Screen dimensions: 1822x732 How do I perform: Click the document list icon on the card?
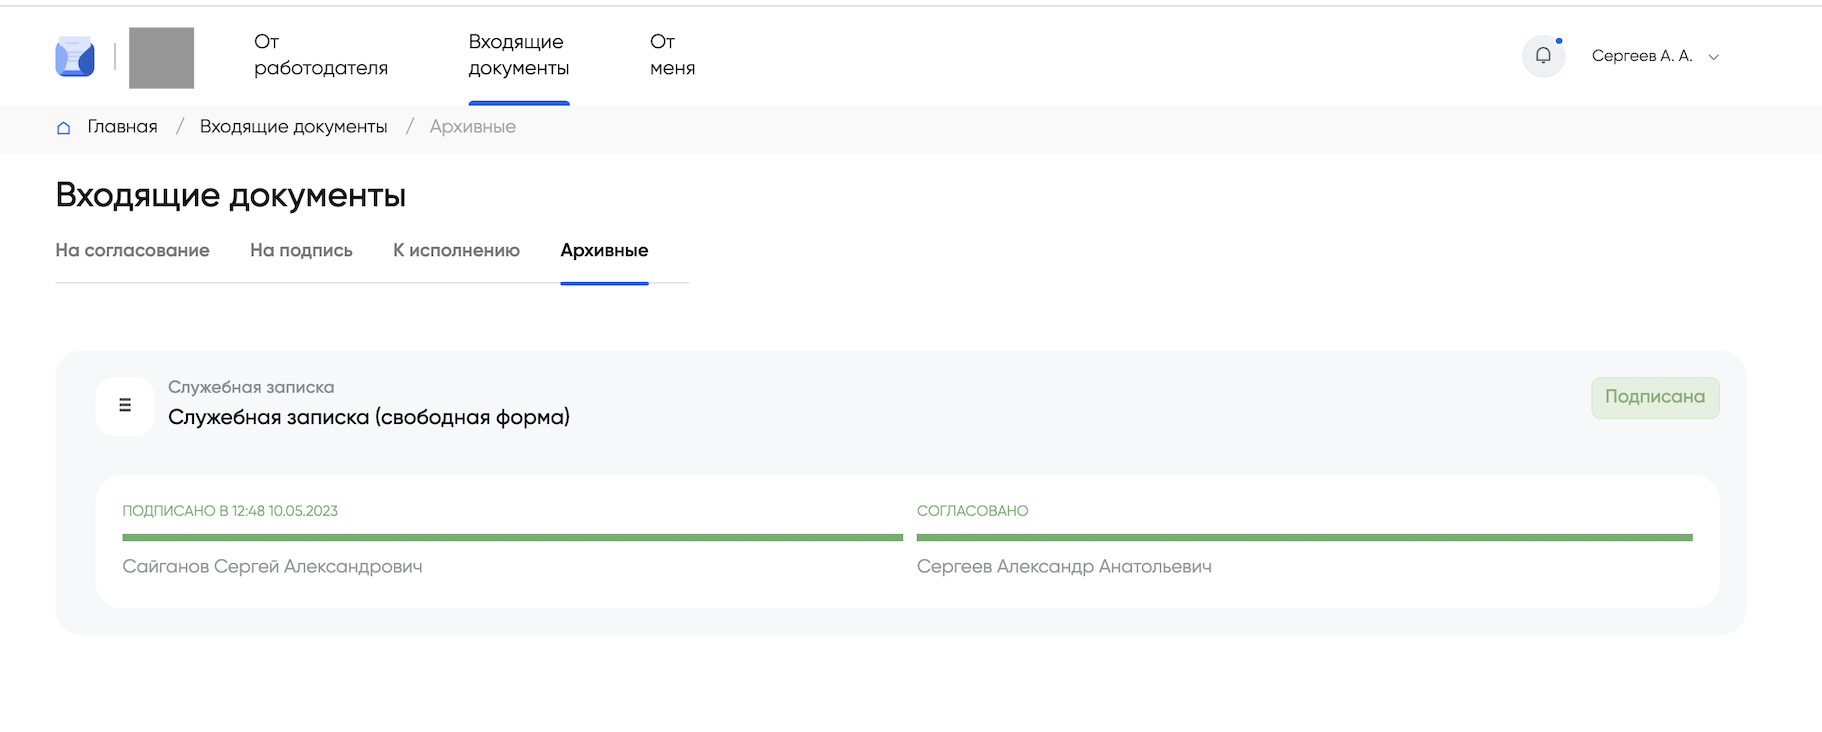pyautogui.click(x=125, y=406)
